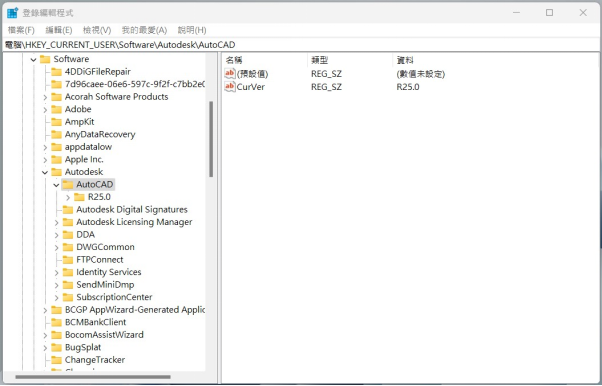Click the (數值未設定) data cell
This screenshot has width=602, height=386.
(420, 74)
